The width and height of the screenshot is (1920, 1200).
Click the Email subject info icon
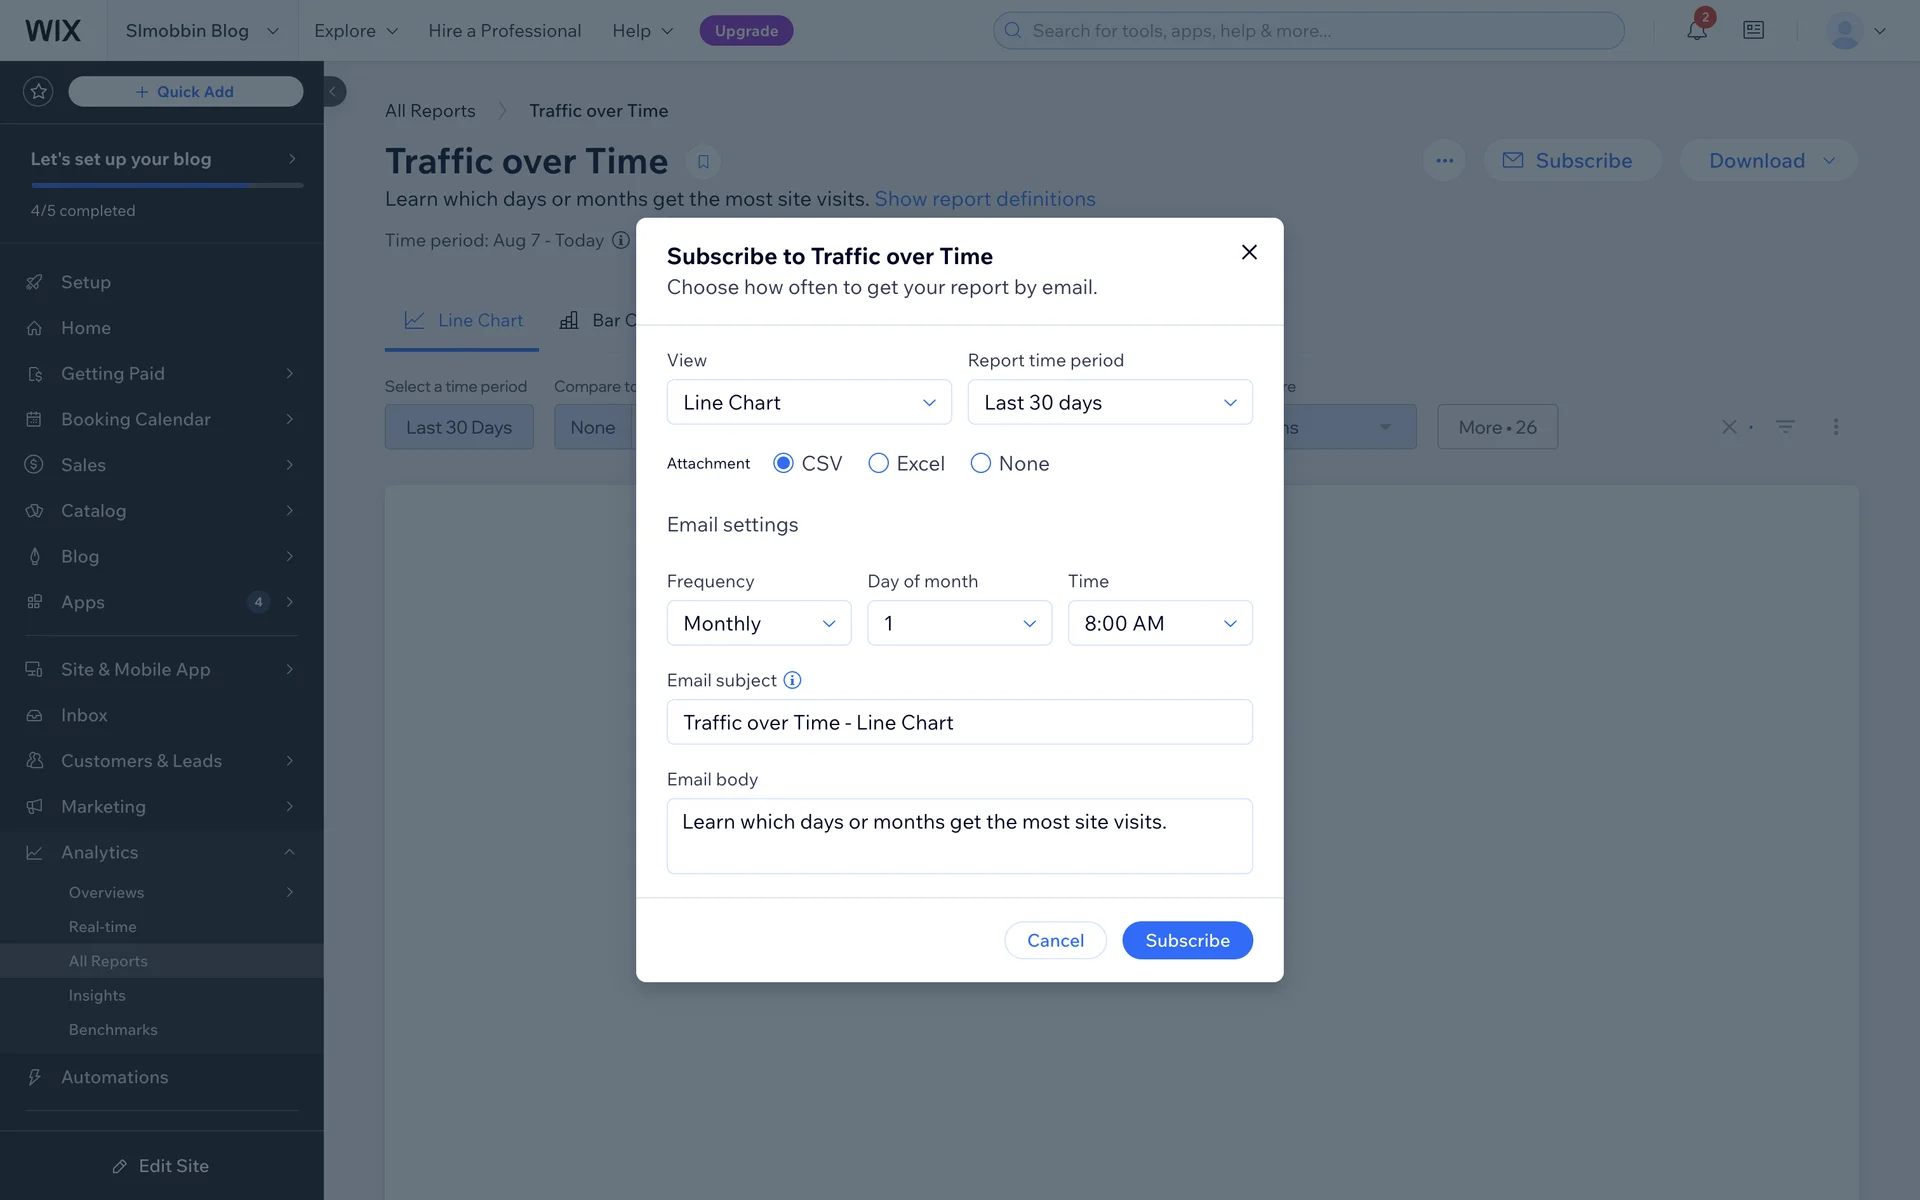click(792, 680)
